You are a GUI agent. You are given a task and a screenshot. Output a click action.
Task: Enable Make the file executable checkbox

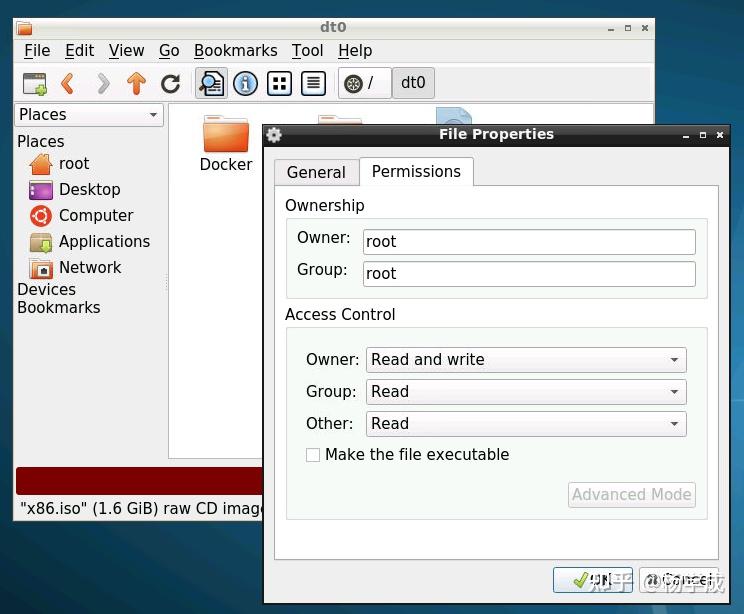tap(313, 455)
